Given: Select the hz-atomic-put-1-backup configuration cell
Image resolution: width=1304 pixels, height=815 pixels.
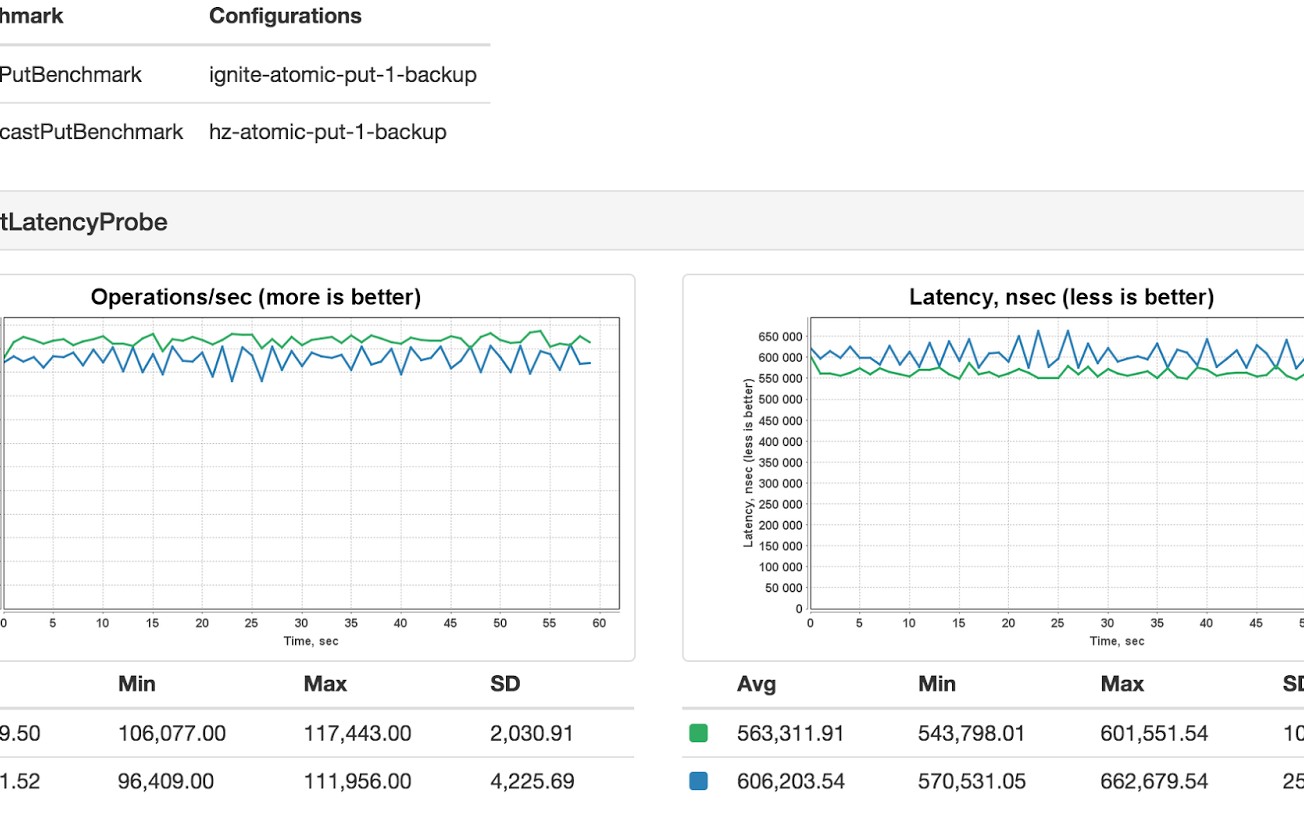Looking at the screenshot, I should tap(327, 132).
